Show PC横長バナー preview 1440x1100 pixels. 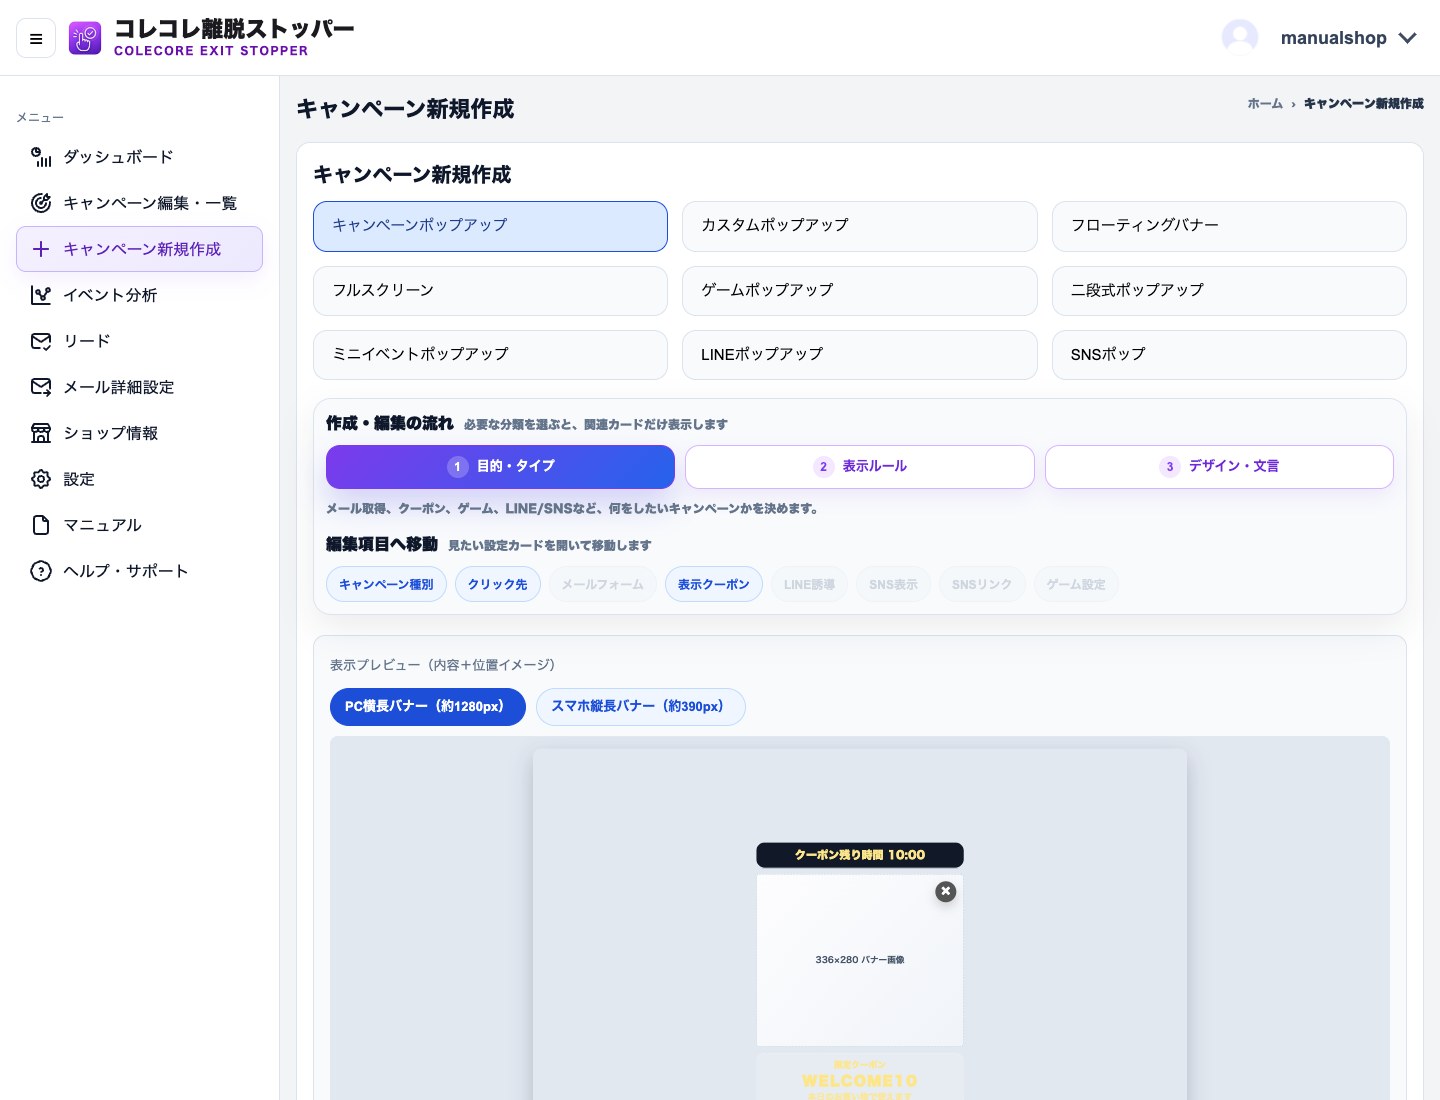pyautogui.click(x=428, y=707)
